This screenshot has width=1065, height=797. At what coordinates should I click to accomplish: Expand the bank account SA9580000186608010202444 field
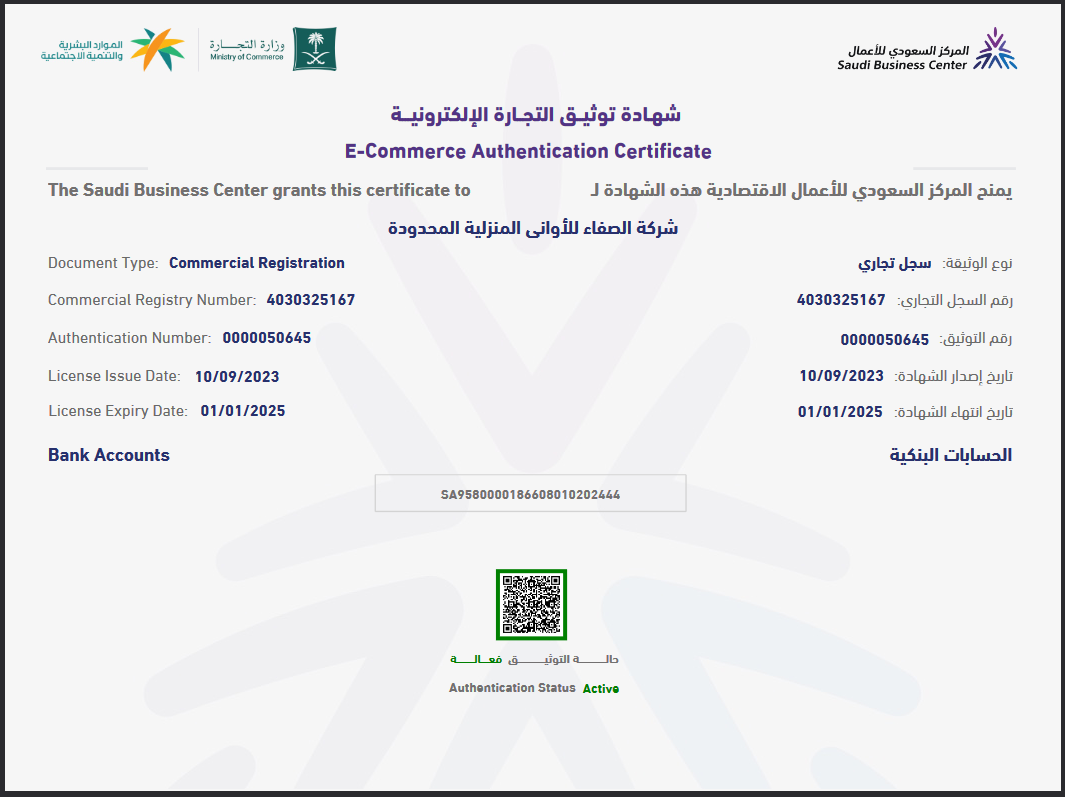530,492
